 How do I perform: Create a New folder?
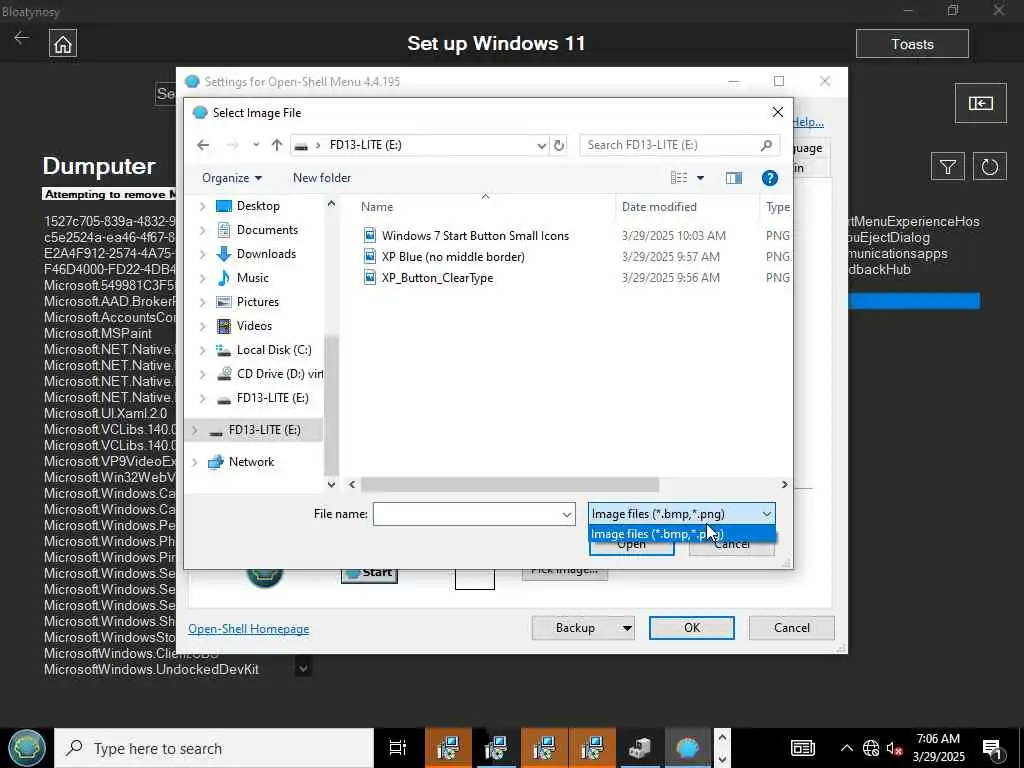coord(321,178)
